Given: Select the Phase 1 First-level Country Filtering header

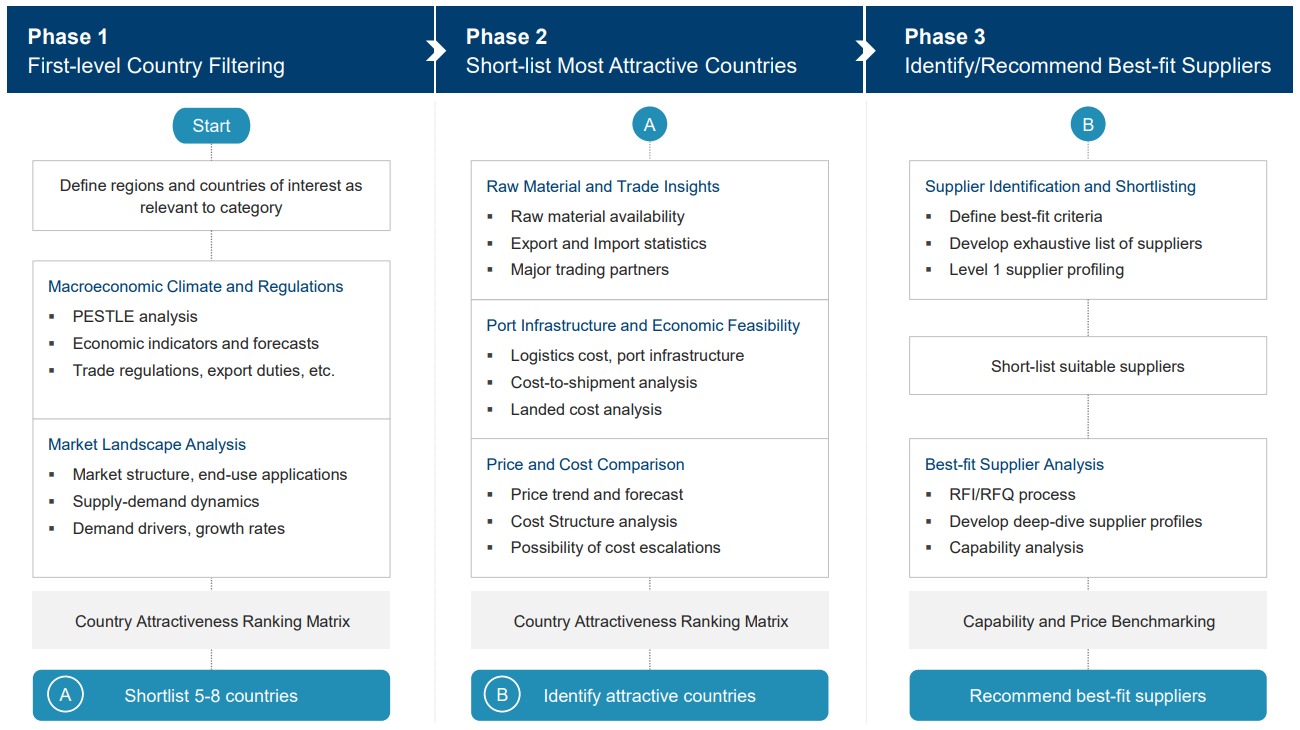Looking at the screenshot, I should [x=156, y=52].
